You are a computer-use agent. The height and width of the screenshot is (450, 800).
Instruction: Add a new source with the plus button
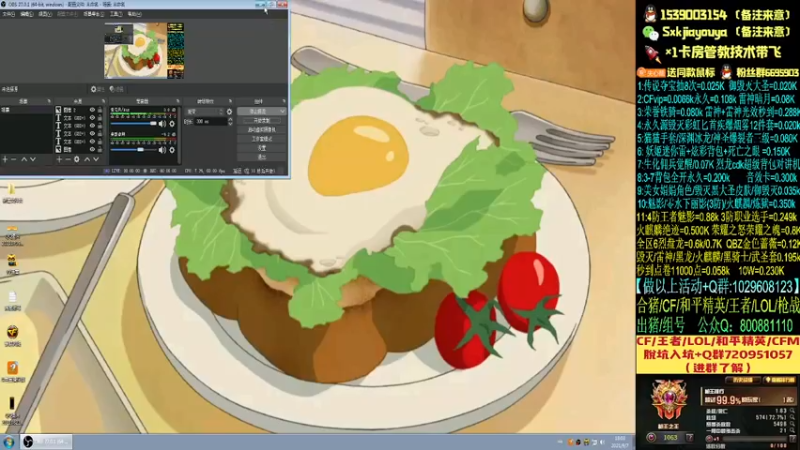coord(59,160)
